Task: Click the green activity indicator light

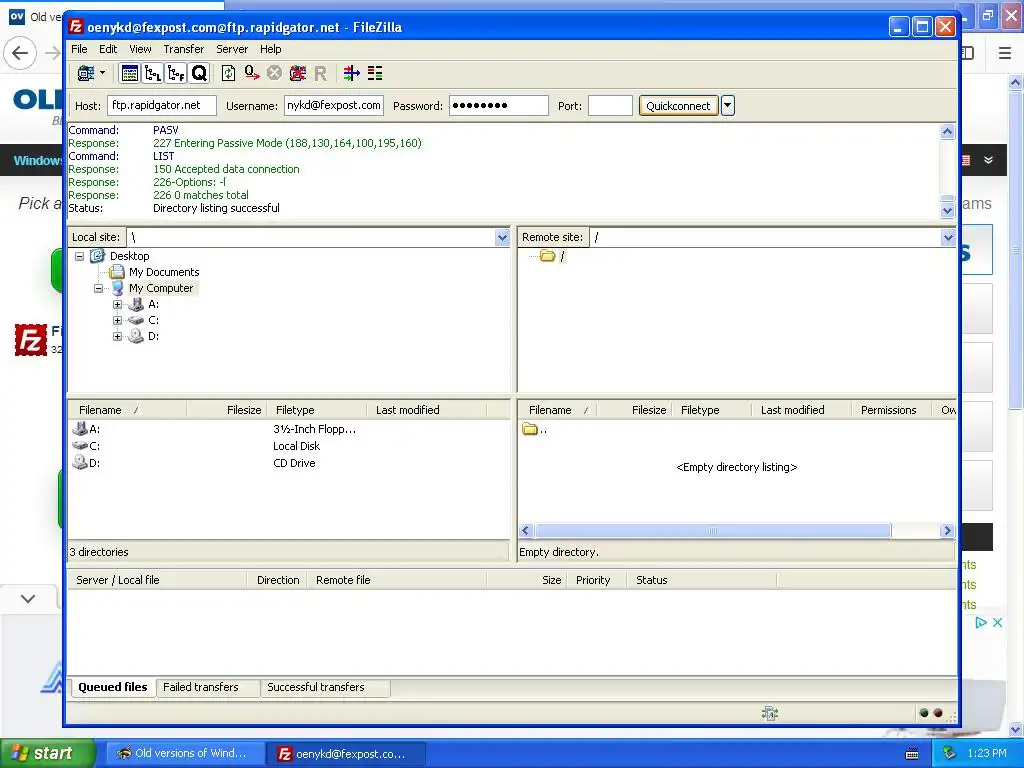Action: click(923, 713)
